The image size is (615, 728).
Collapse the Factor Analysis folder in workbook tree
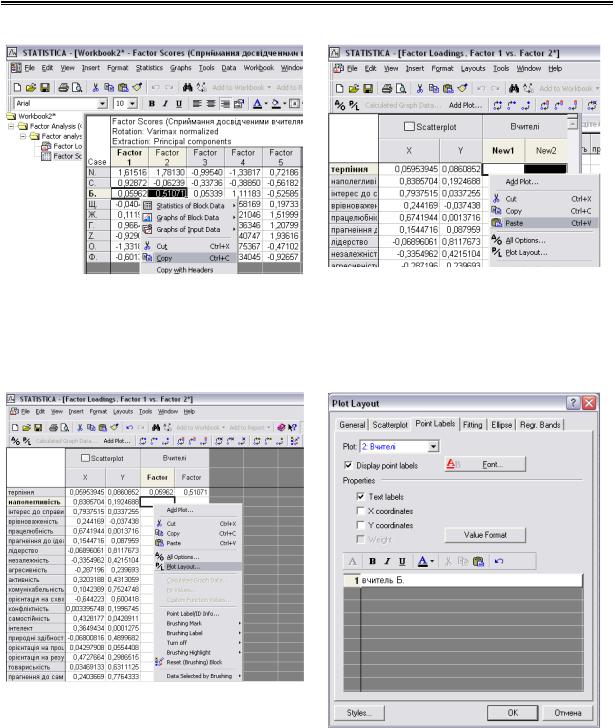(11, 126)
